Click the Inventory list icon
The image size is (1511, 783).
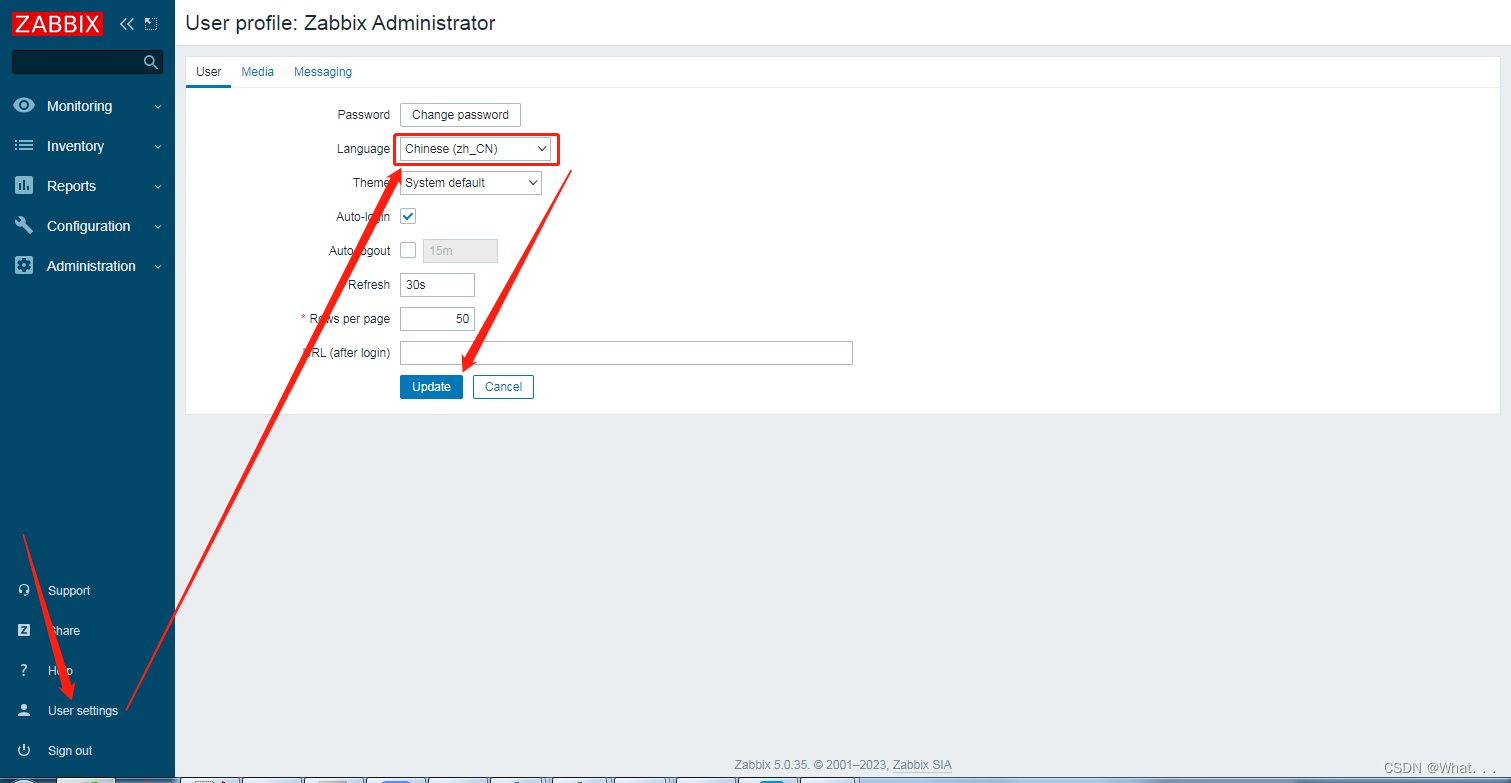(24, 146)
